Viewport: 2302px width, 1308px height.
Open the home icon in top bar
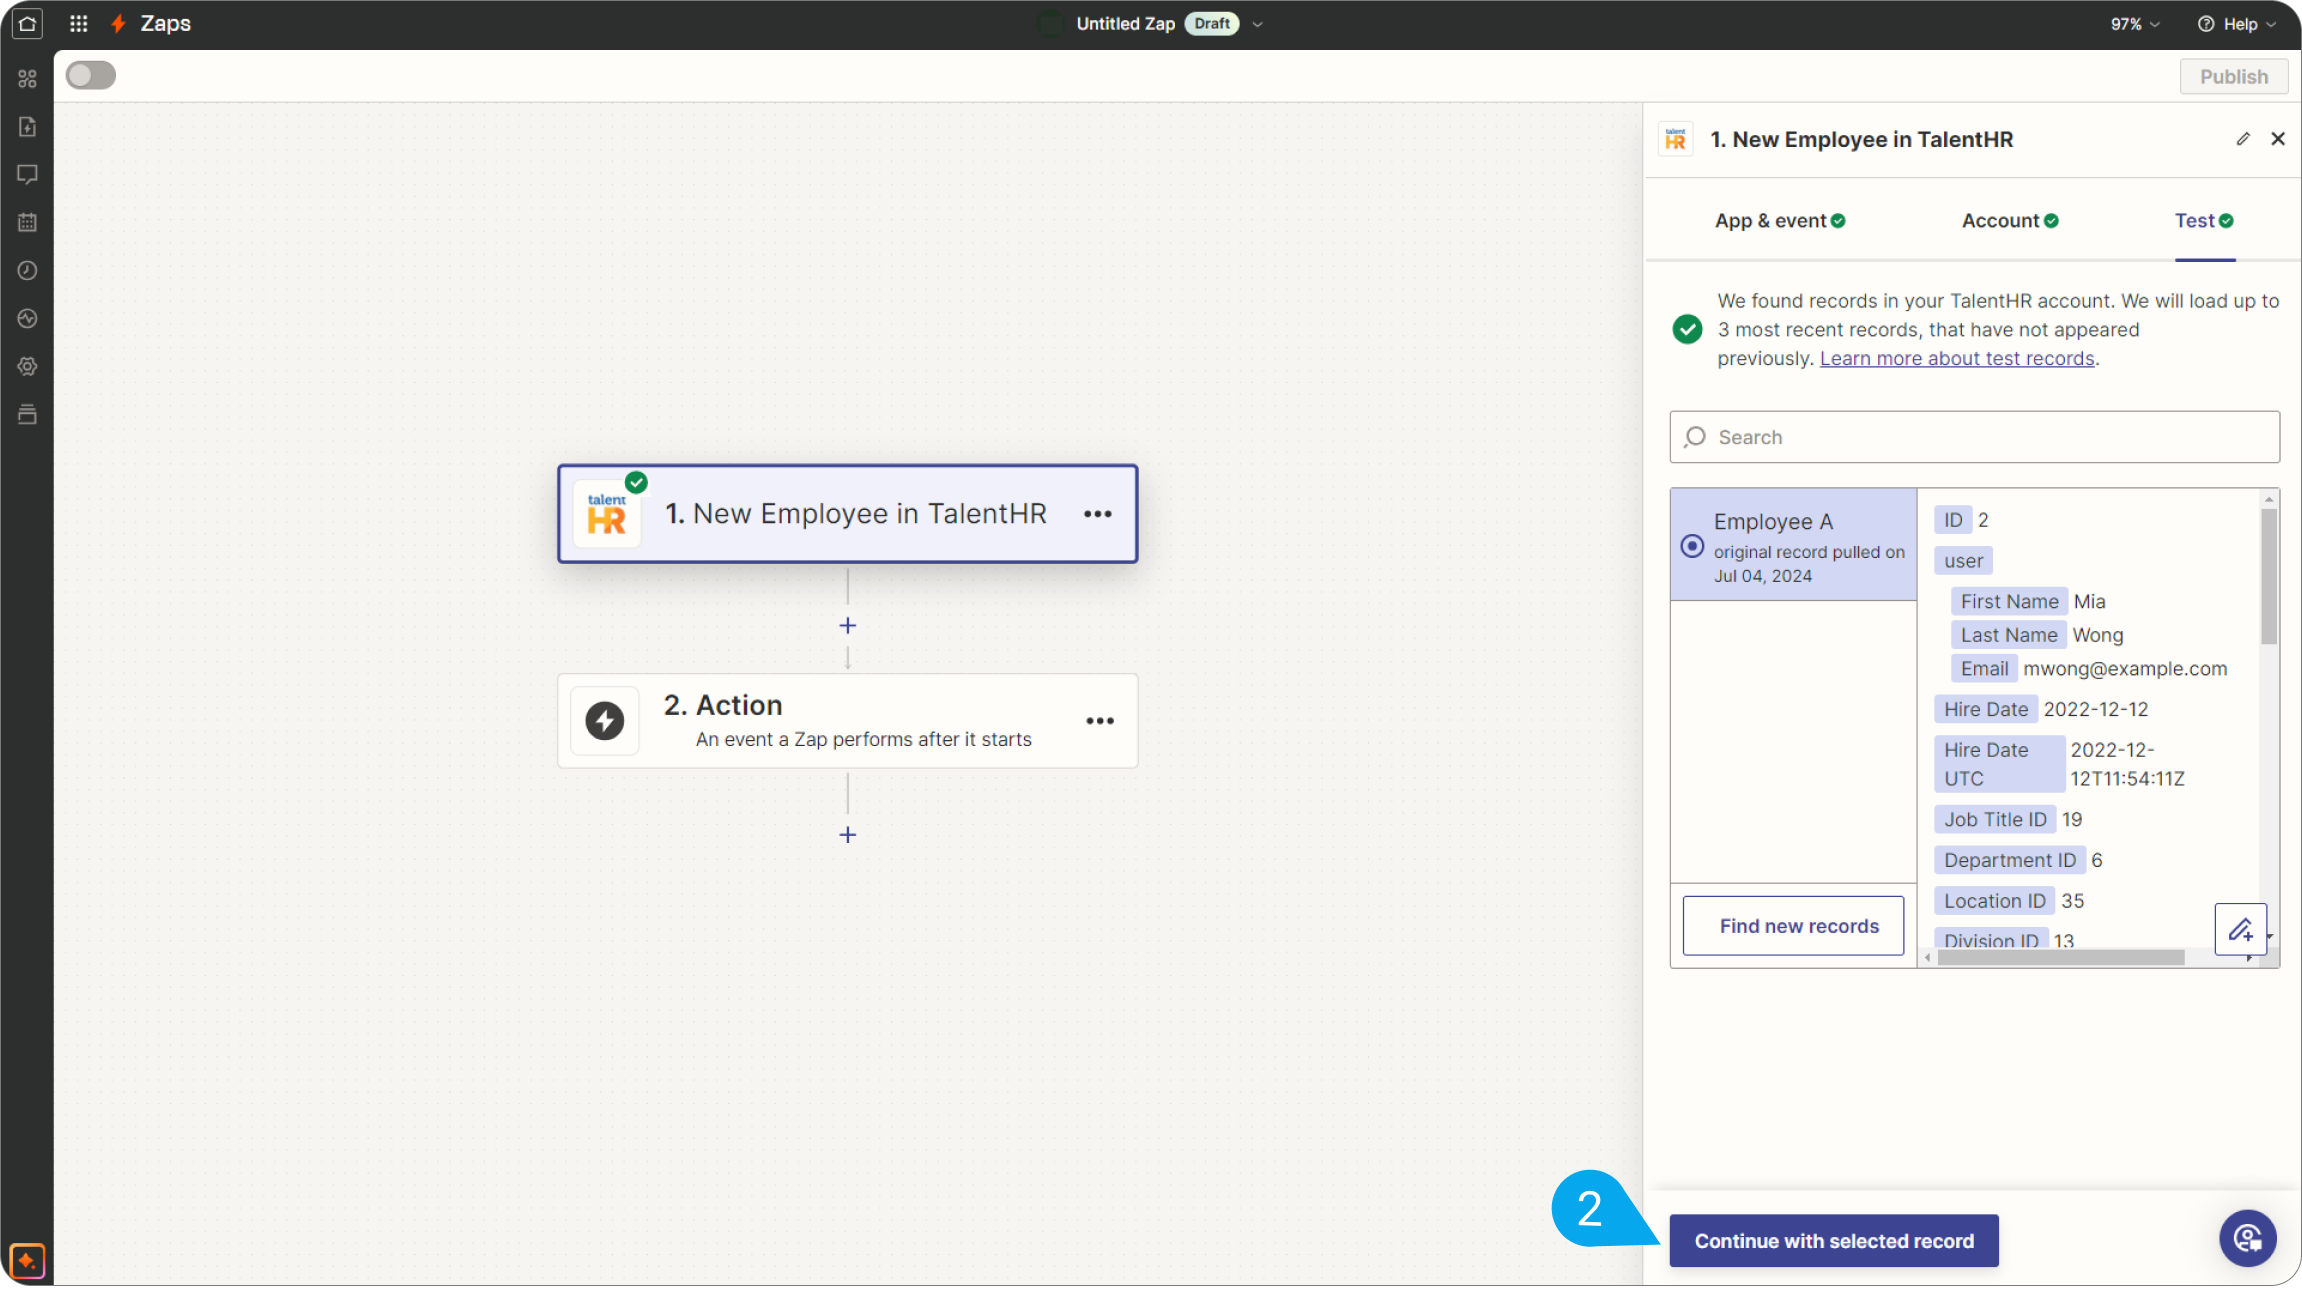(x=27, y=23)
